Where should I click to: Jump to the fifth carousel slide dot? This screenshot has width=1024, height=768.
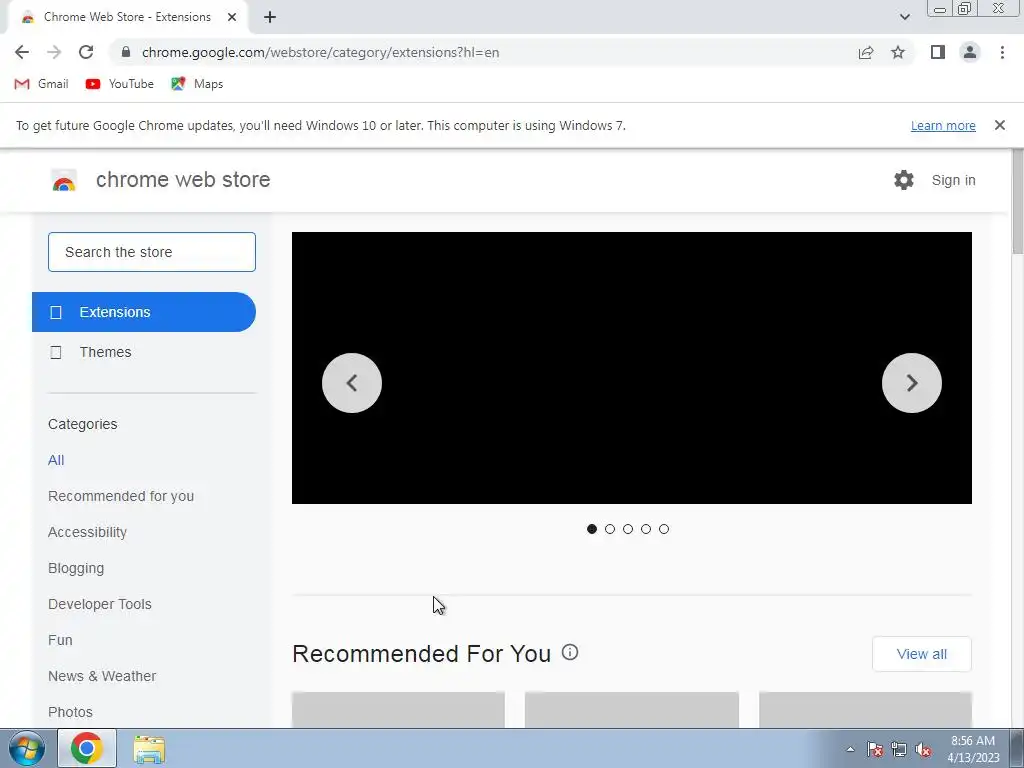(664, 529)
